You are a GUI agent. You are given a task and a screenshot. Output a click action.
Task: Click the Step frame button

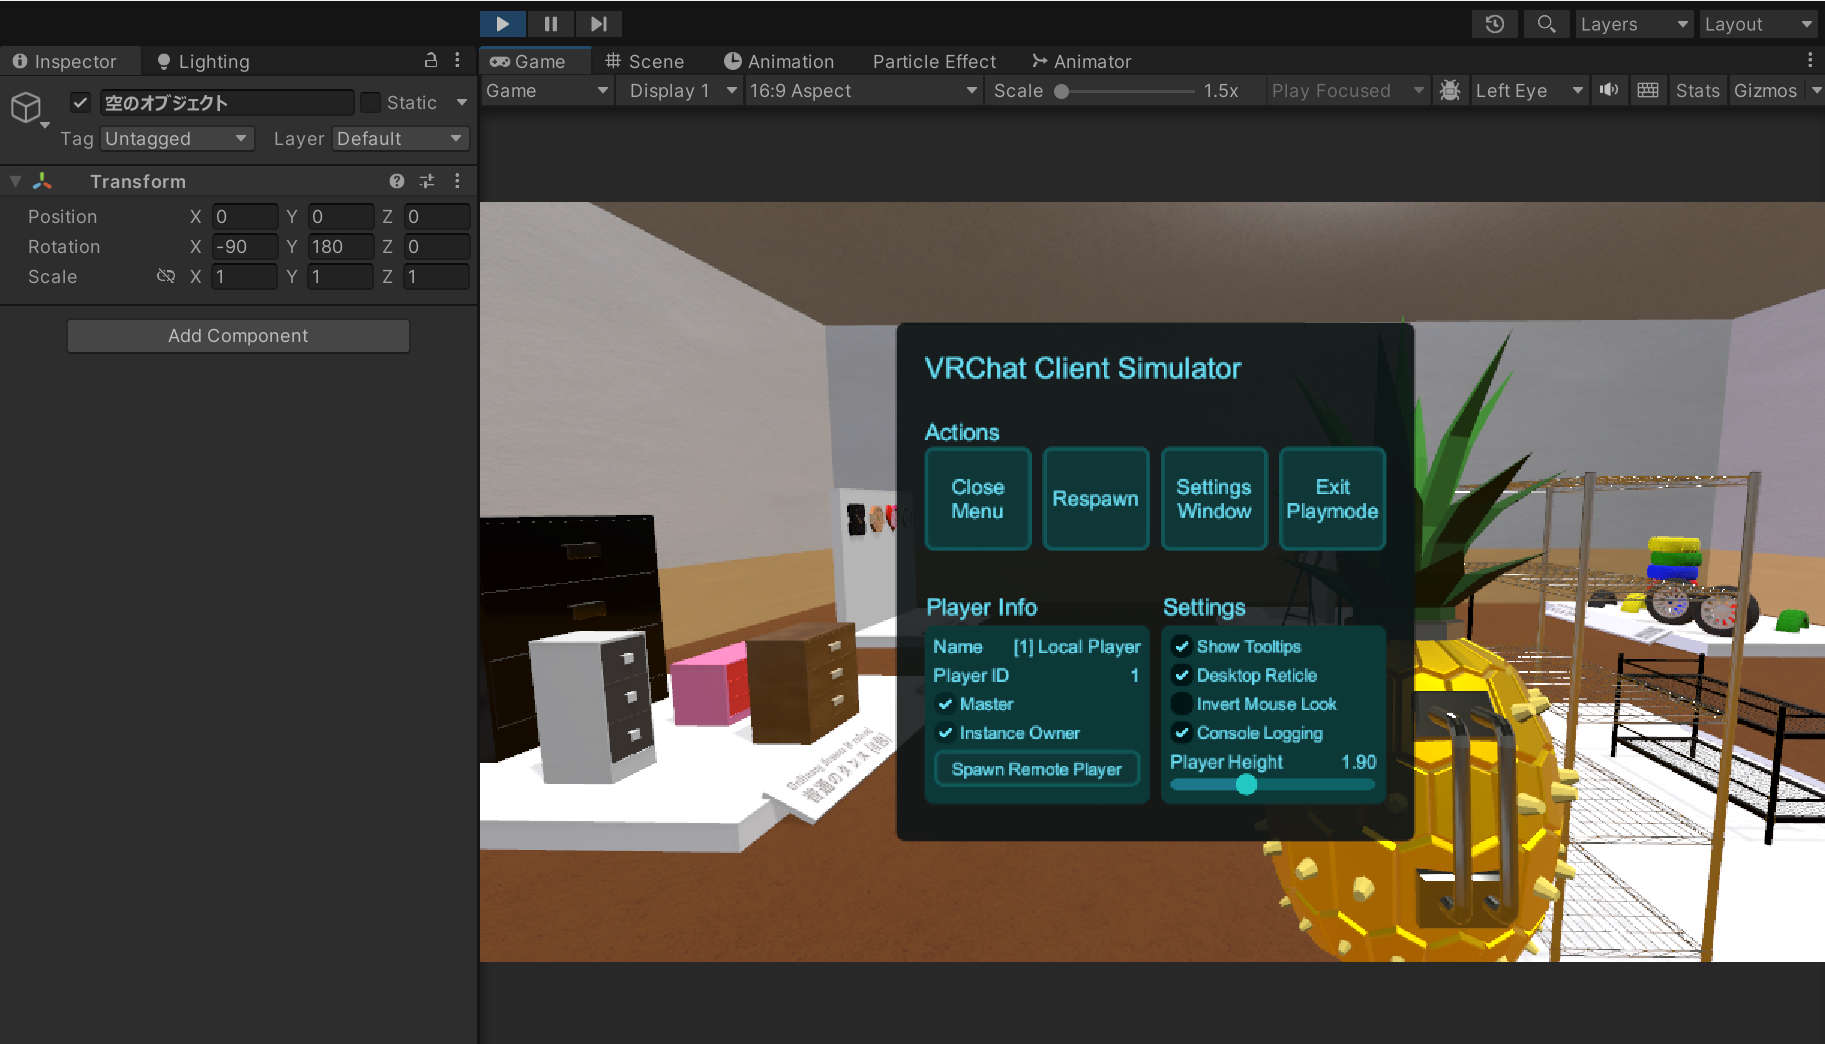598,23
